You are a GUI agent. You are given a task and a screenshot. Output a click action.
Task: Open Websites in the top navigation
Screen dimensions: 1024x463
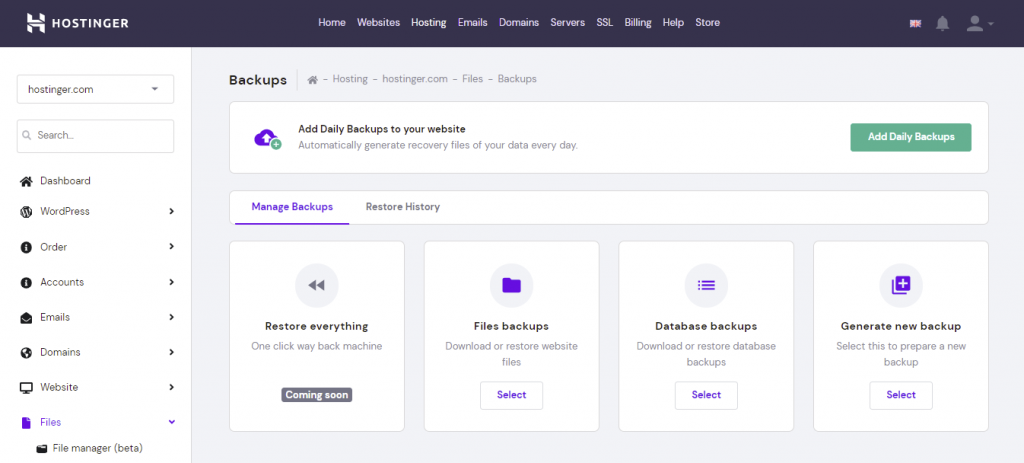pos(378,23)
